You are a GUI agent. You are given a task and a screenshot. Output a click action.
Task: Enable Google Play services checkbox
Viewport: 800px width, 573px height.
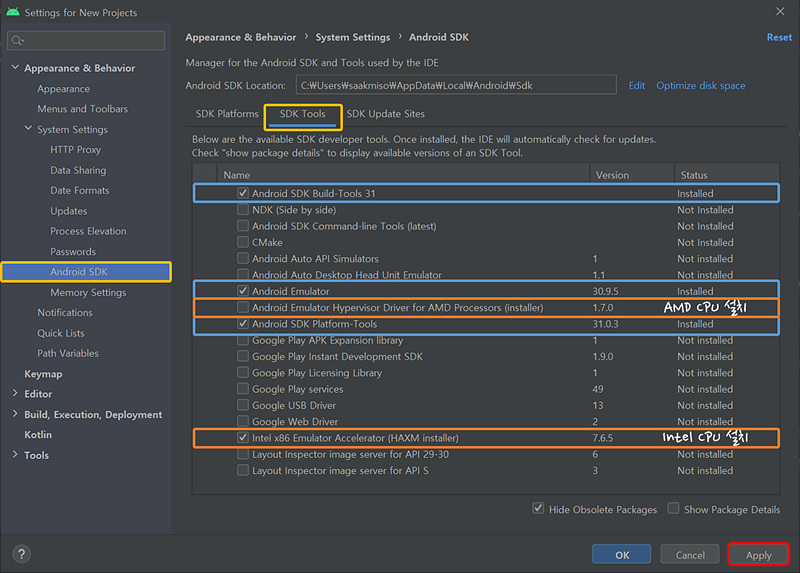[243, 389]
